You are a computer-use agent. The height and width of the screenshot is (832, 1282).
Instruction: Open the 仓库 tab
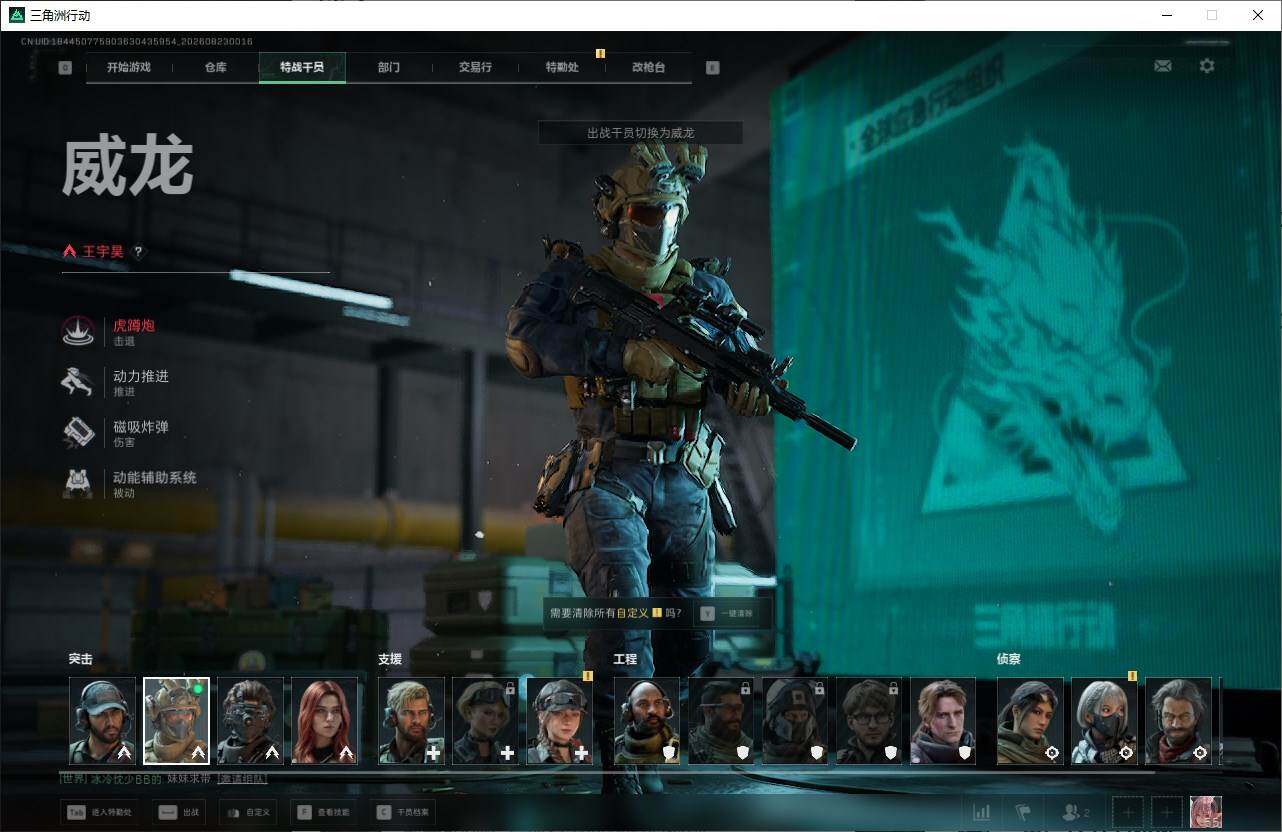coord(215,68)
